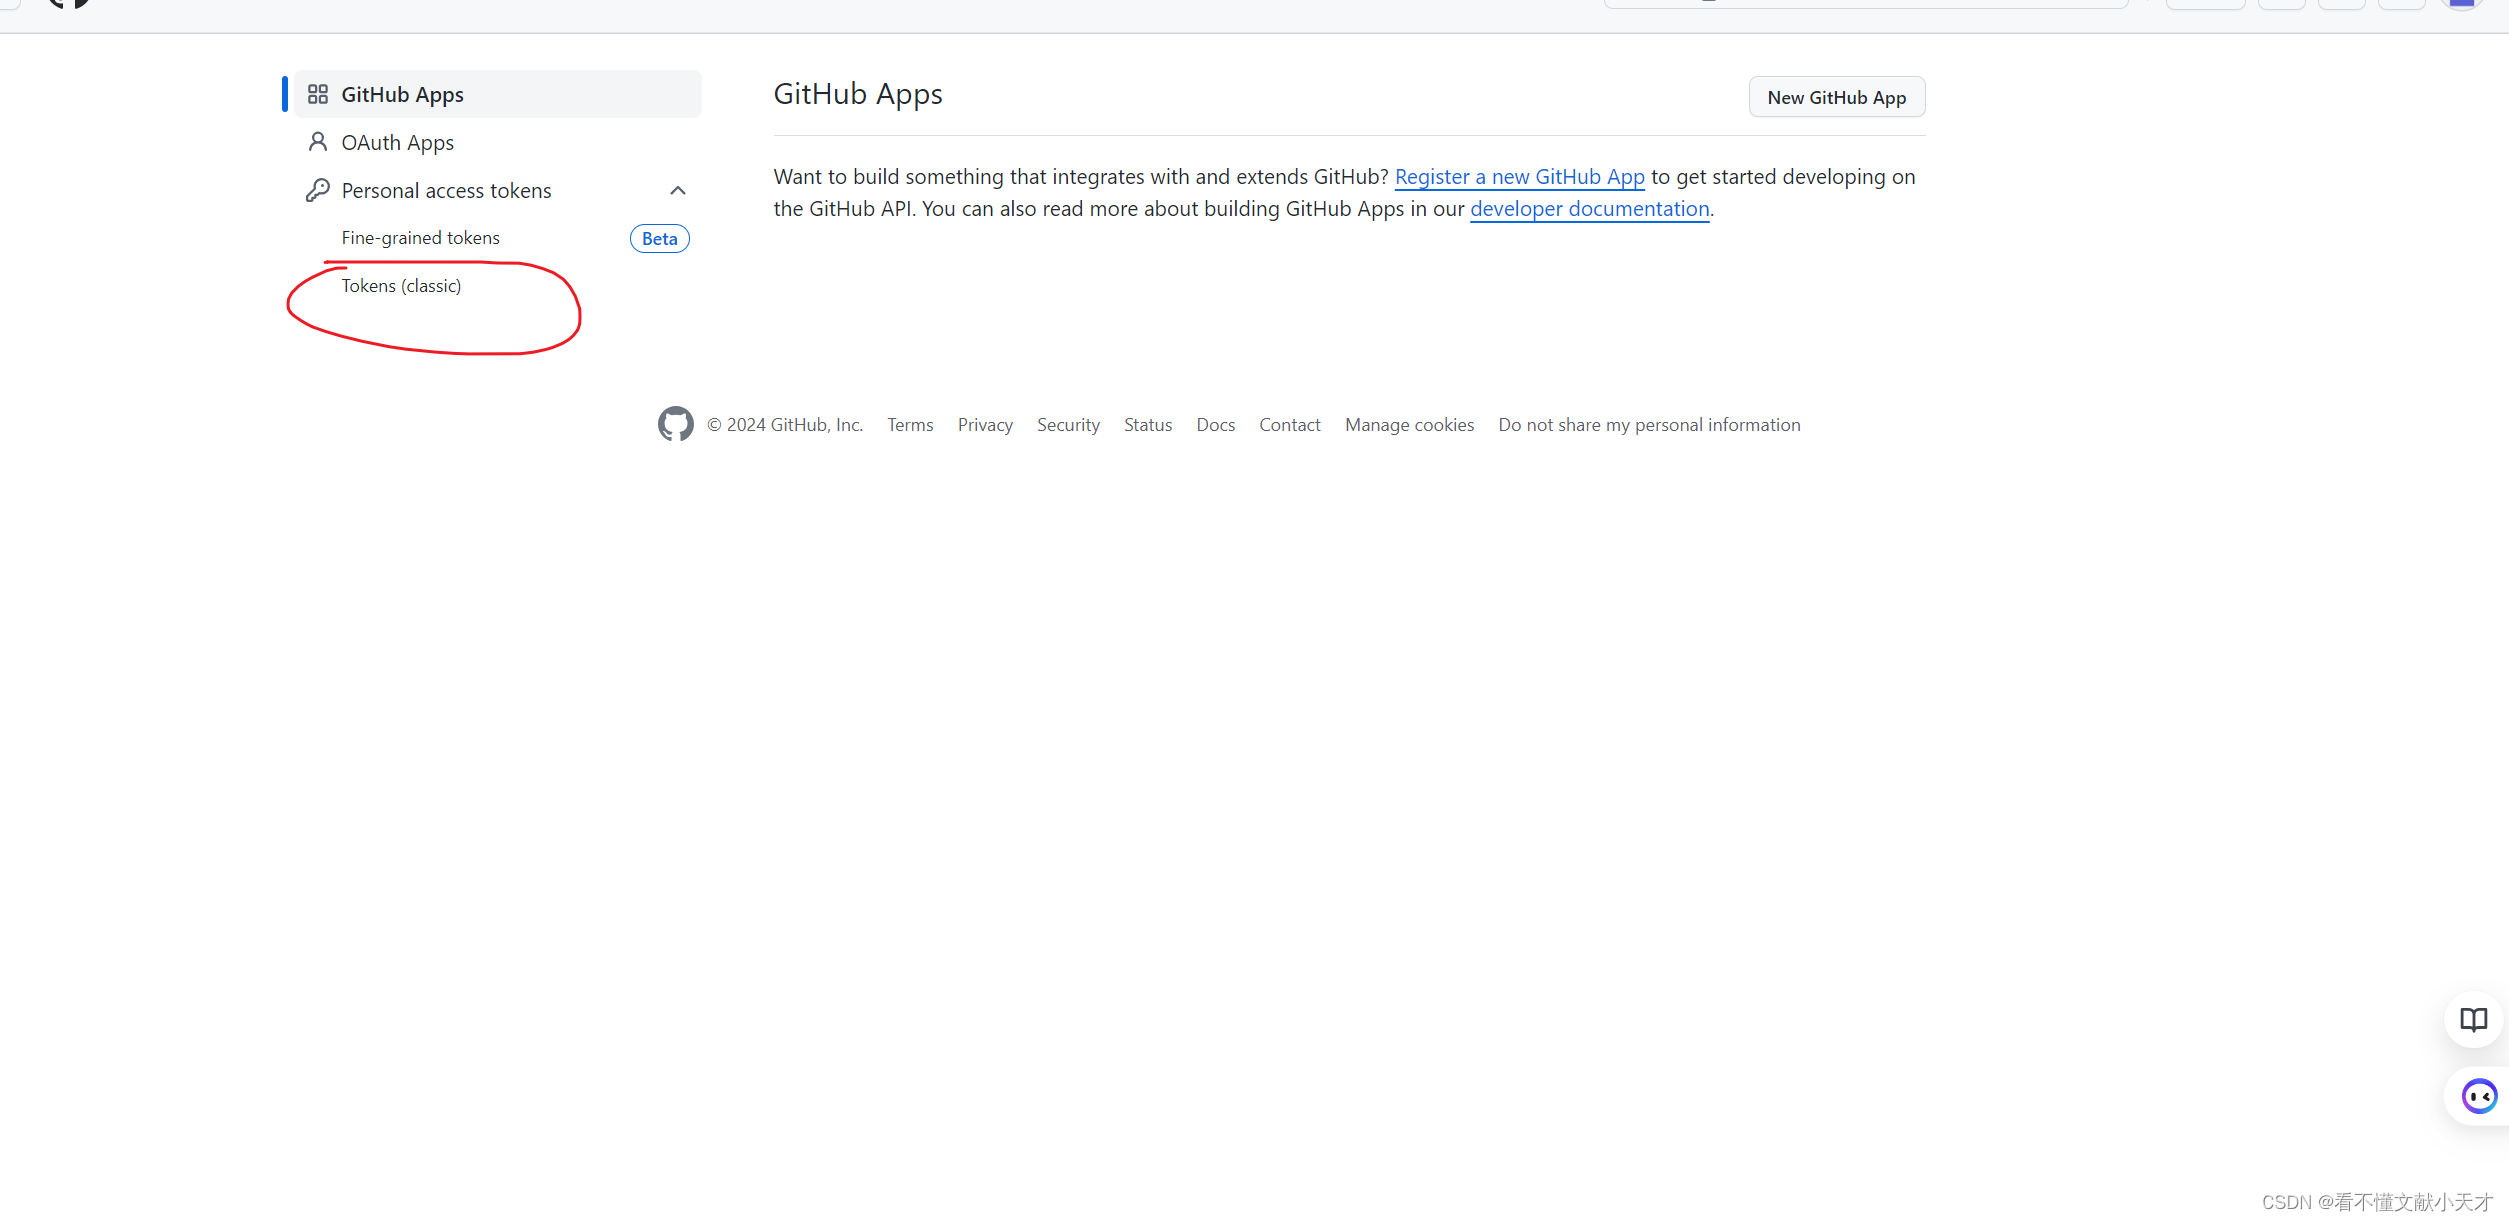Visit the Status footer link
This screenshot has height=1221, width=2509.
[x=1147, y=425]
